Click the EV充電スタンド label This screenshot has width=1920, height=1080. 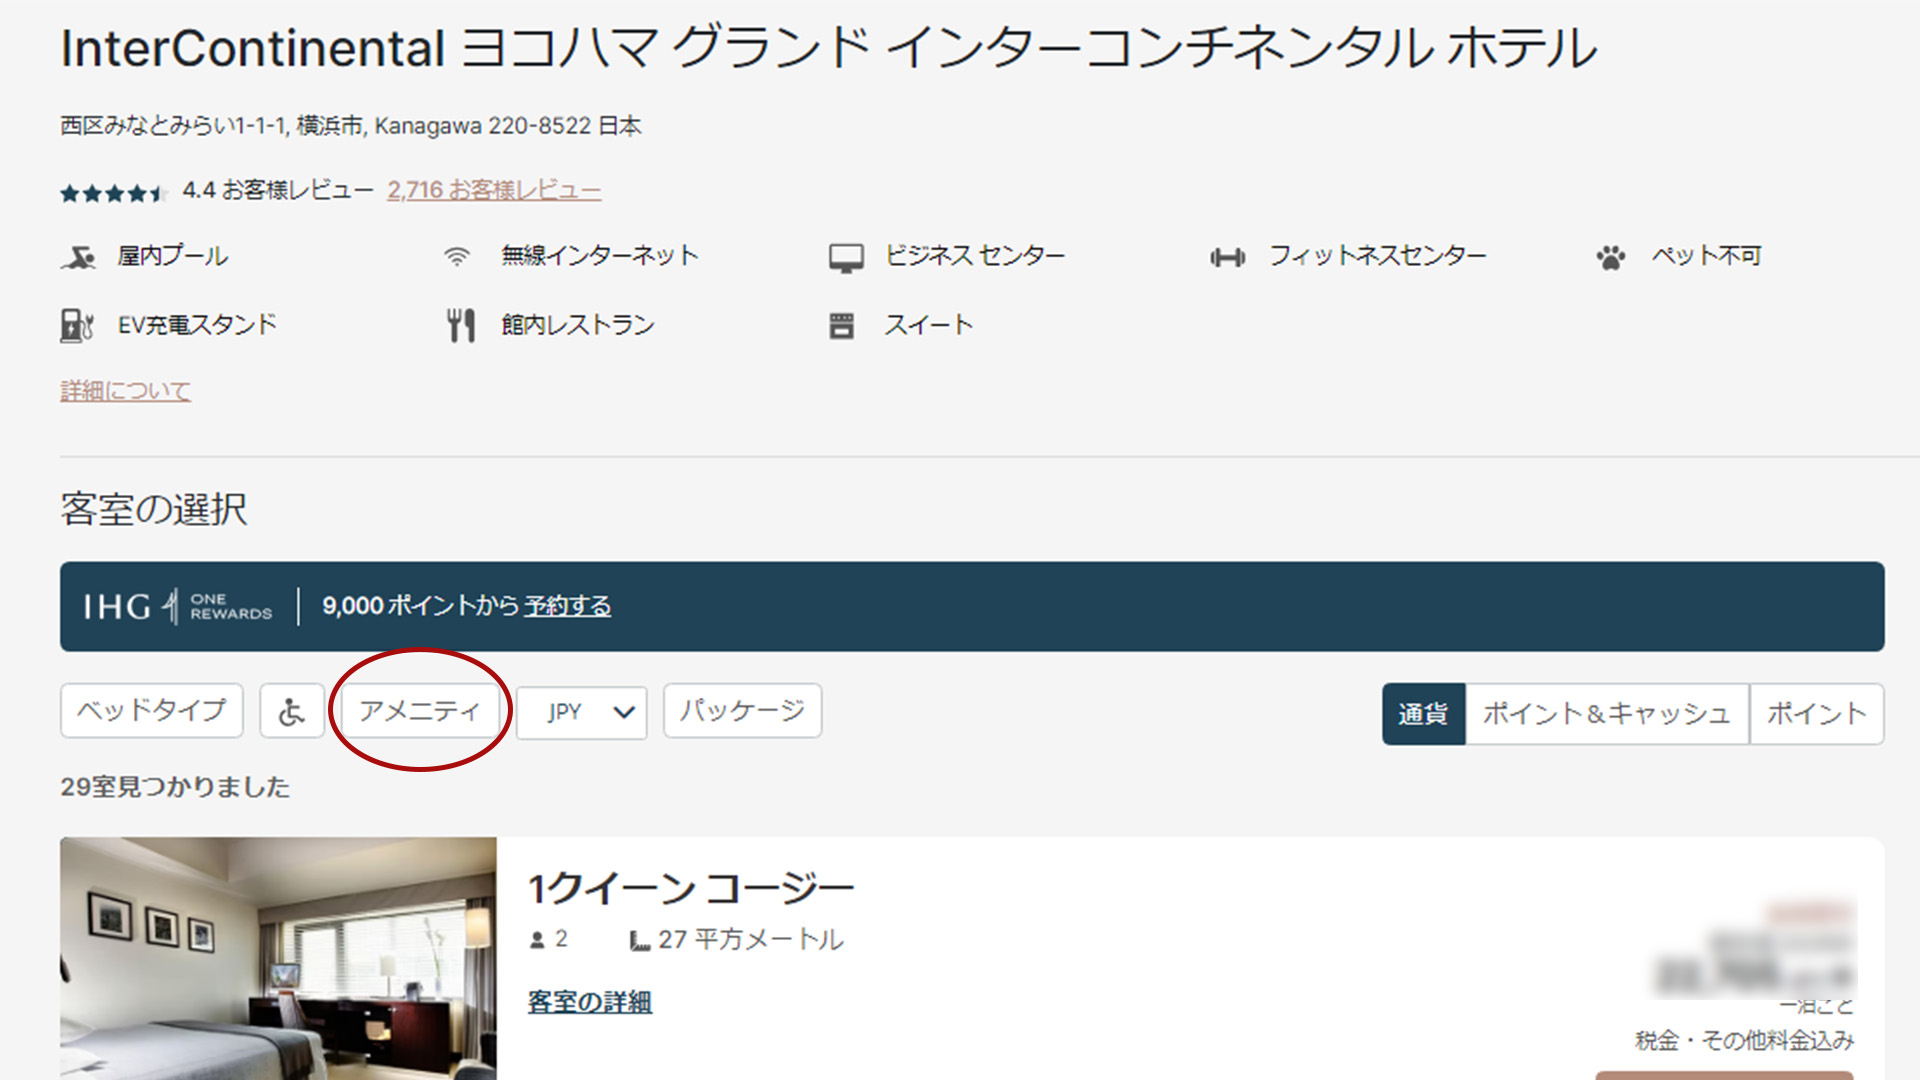coord(197,325)
